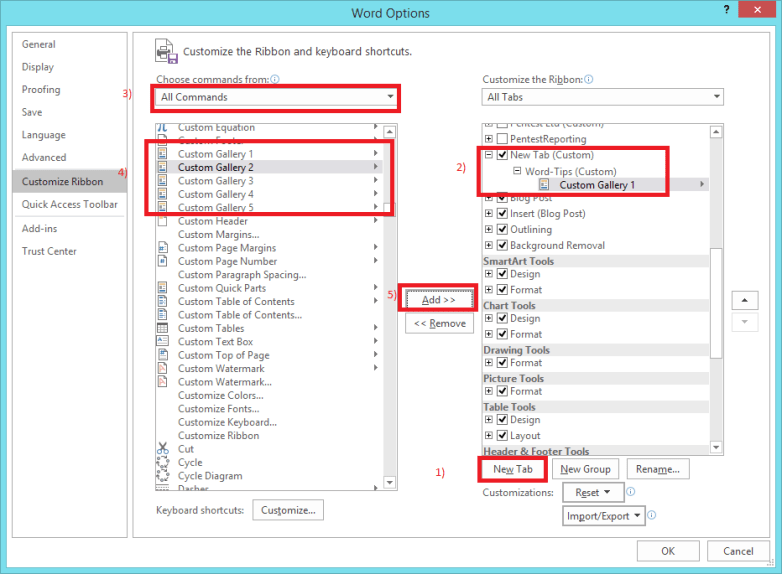Click the Cancel button
Viewport: 782px width, 574px height.
[738, 551]
